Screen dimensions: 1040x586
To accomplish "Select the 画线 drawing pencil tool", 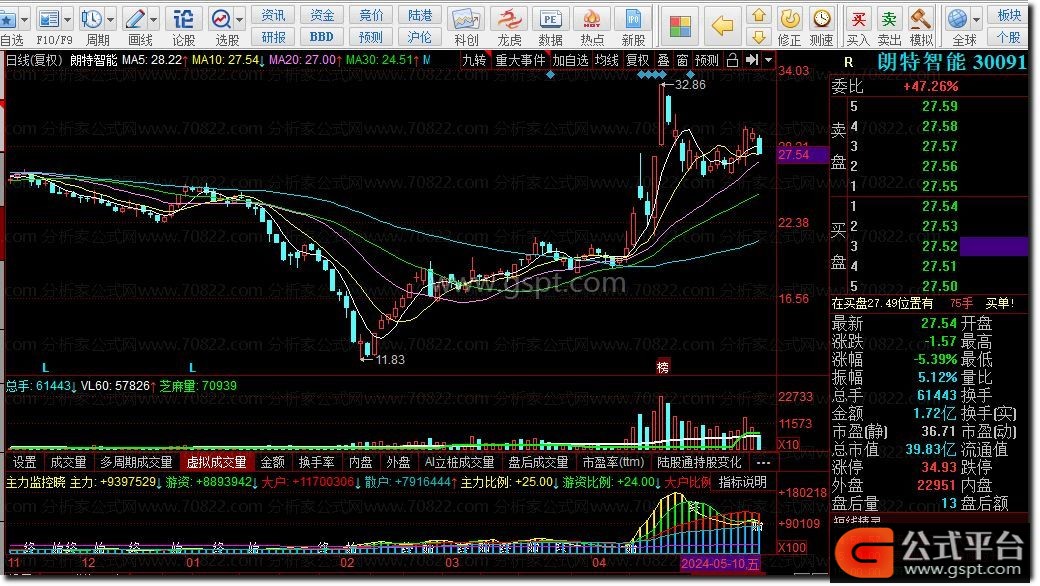I will [135, 19].
